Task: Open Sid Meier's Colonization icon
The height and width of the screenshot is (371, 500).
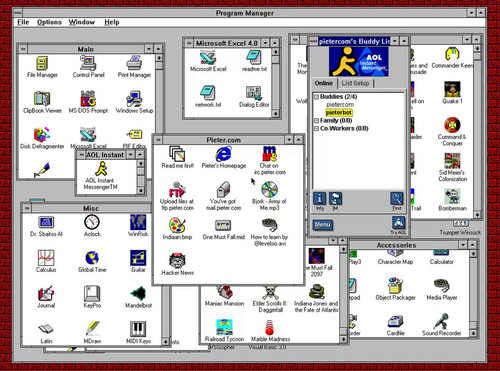Action: click(453, 167)
